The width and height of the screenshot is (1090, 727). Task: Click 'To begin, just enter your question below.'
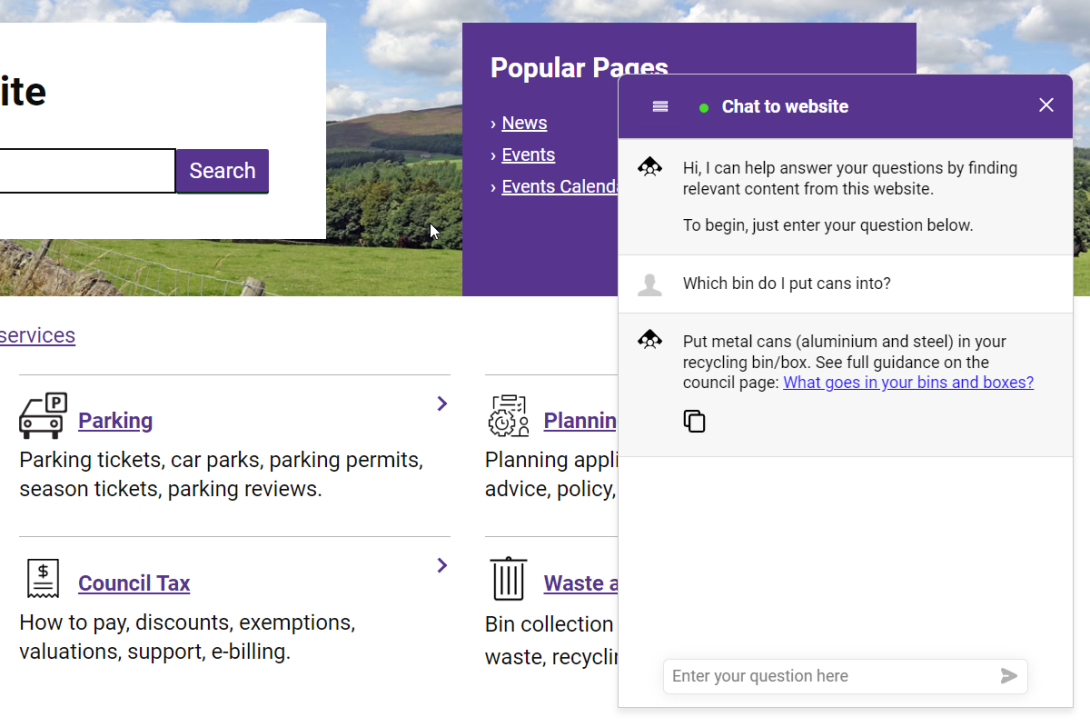tap(828, 225)
